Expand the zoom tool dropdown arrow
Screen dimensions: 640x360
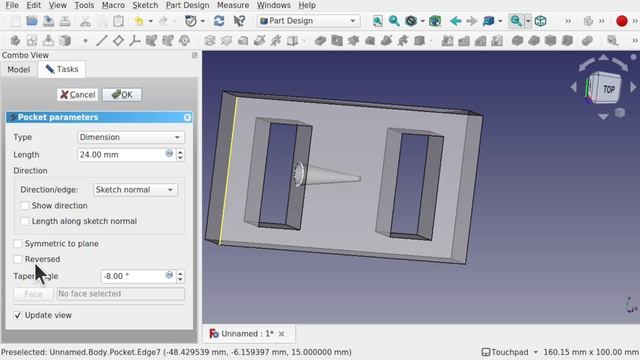click(x=528, y=21)
